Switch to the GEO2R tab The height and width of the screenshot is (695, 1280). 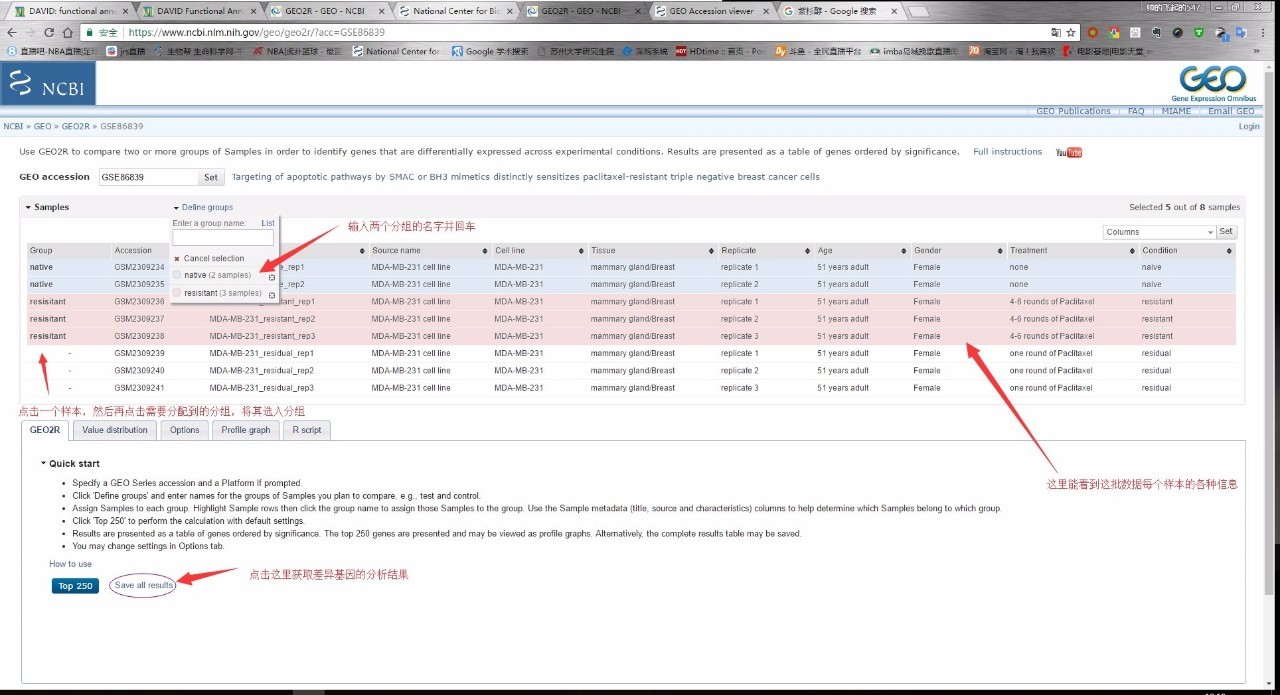[x=45, y=430]
